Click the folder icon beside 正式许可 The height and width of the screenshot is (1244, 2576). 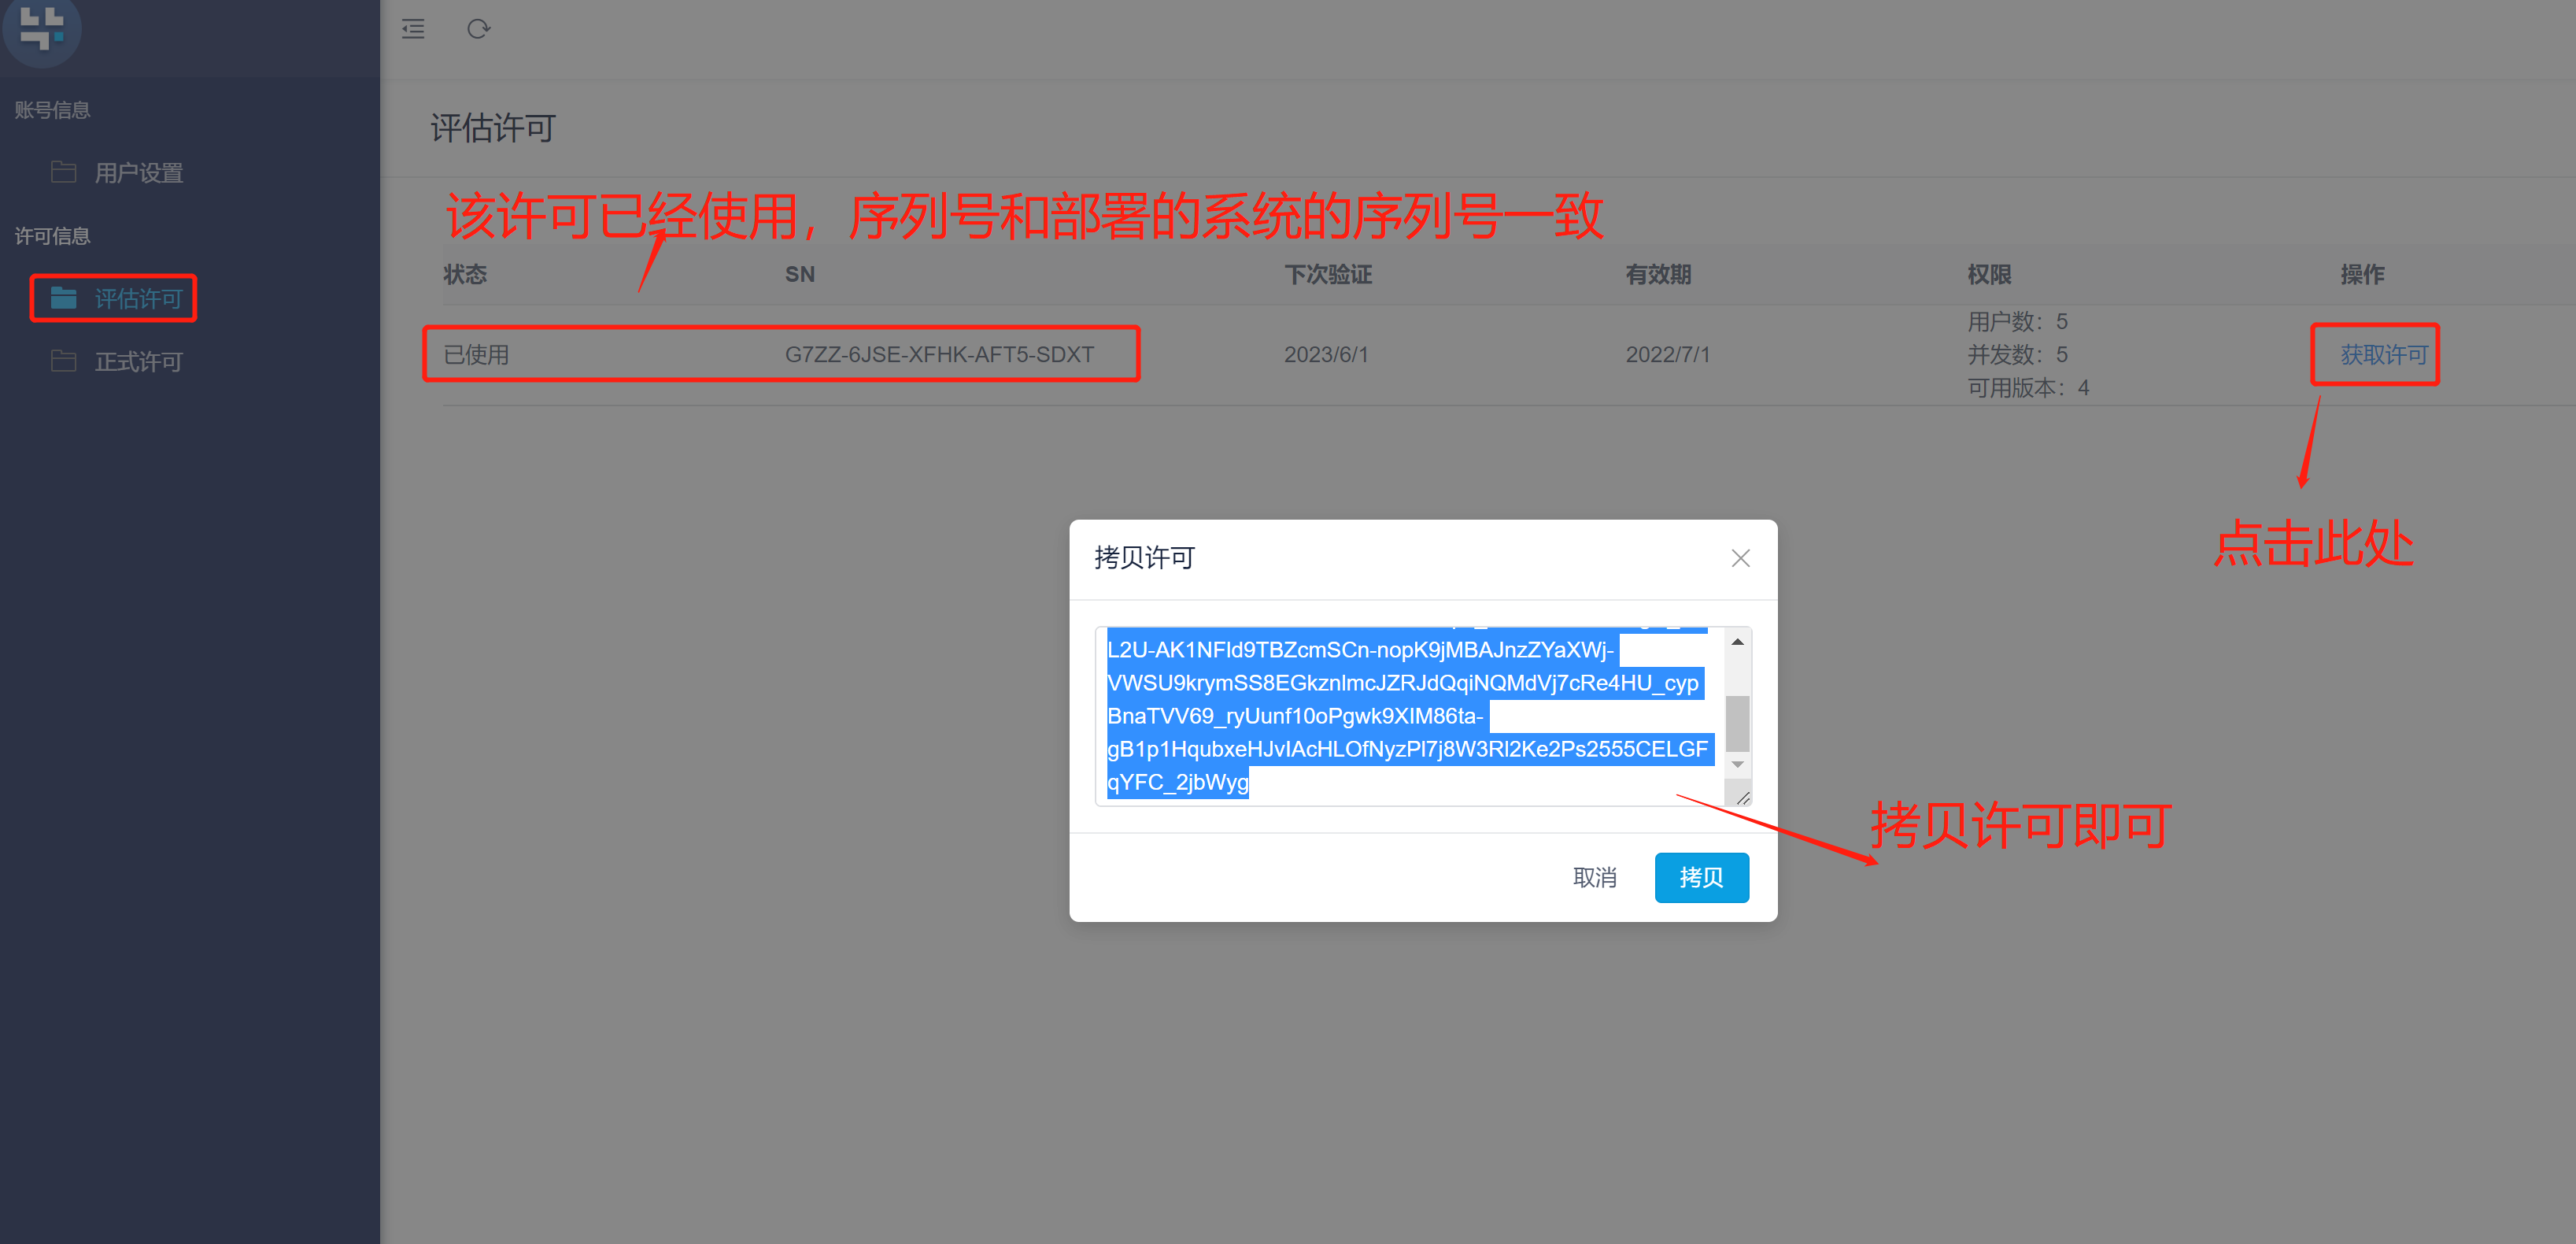pos(63,361)
